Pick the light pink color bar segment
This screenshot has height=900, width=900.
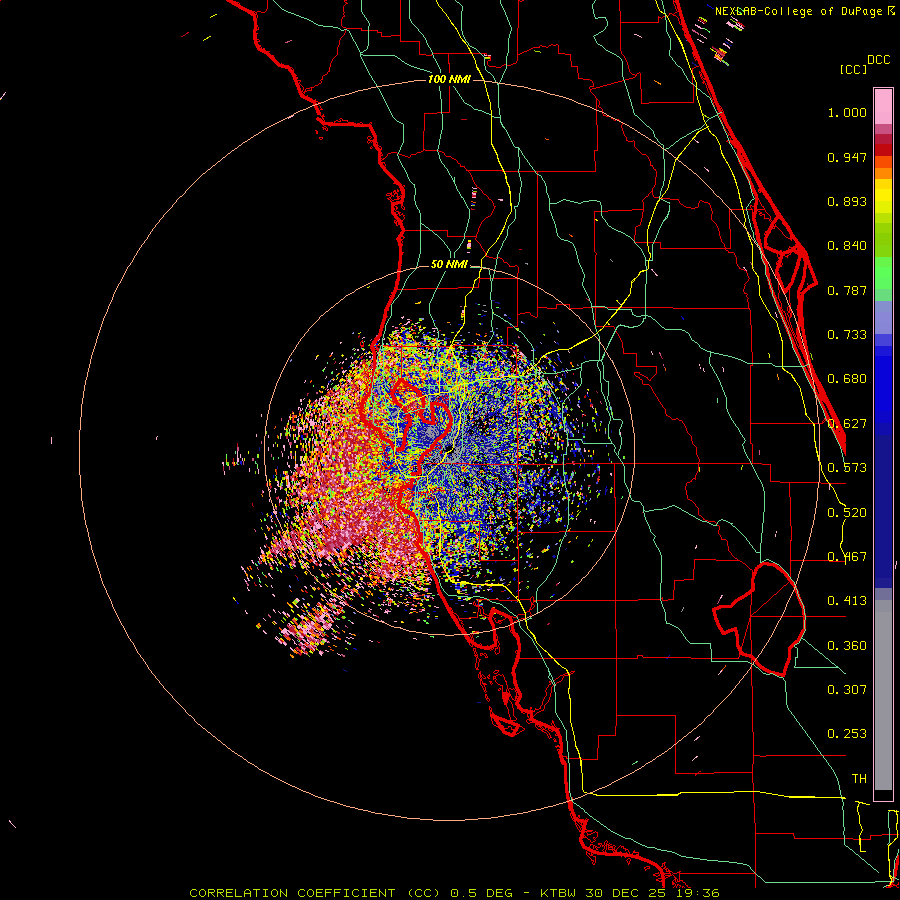pyautogui.click(x=883, y=107)
